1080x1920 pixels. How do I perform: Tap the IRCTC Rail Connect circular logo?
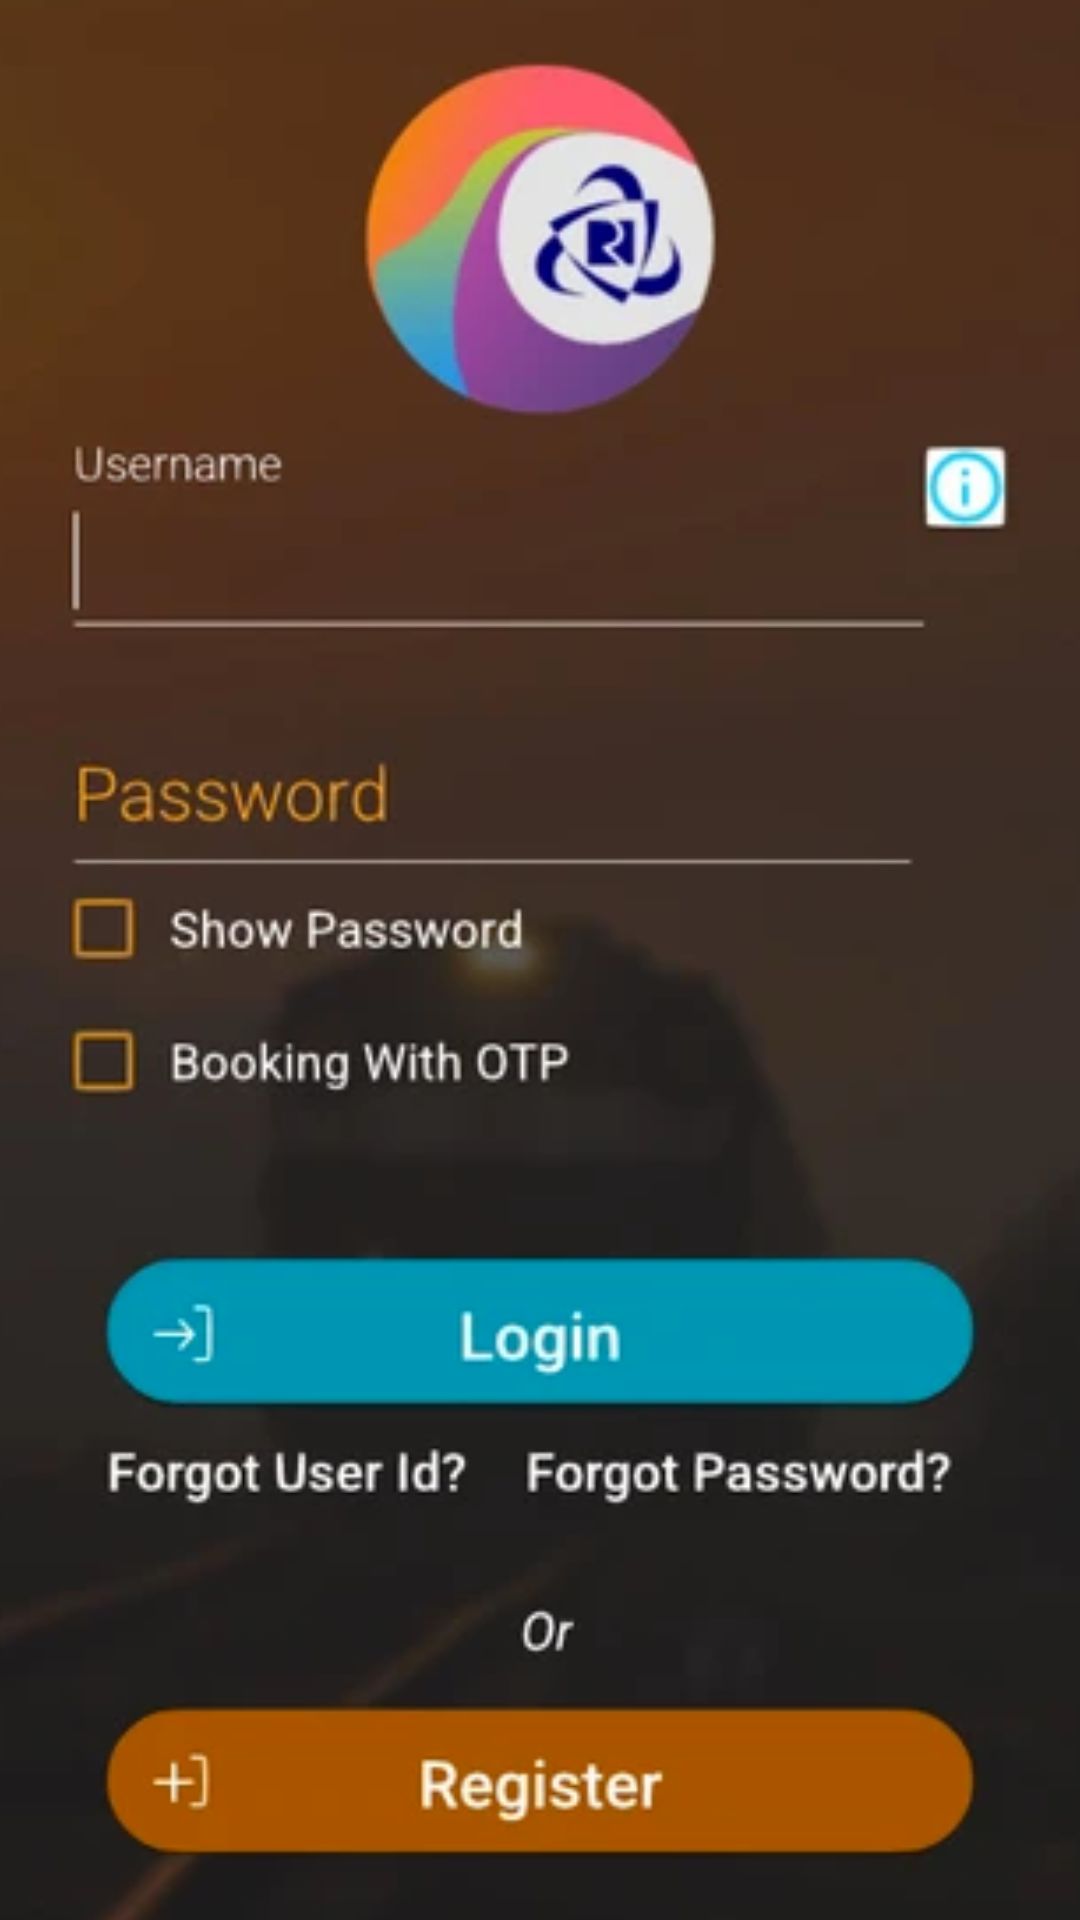coord(540,239)
